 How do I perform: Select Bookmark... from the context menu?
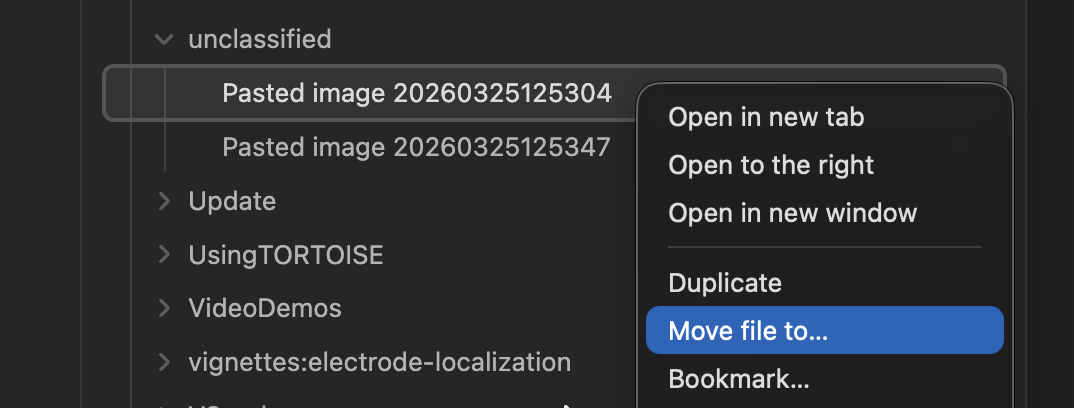click(x=738, y=379)
